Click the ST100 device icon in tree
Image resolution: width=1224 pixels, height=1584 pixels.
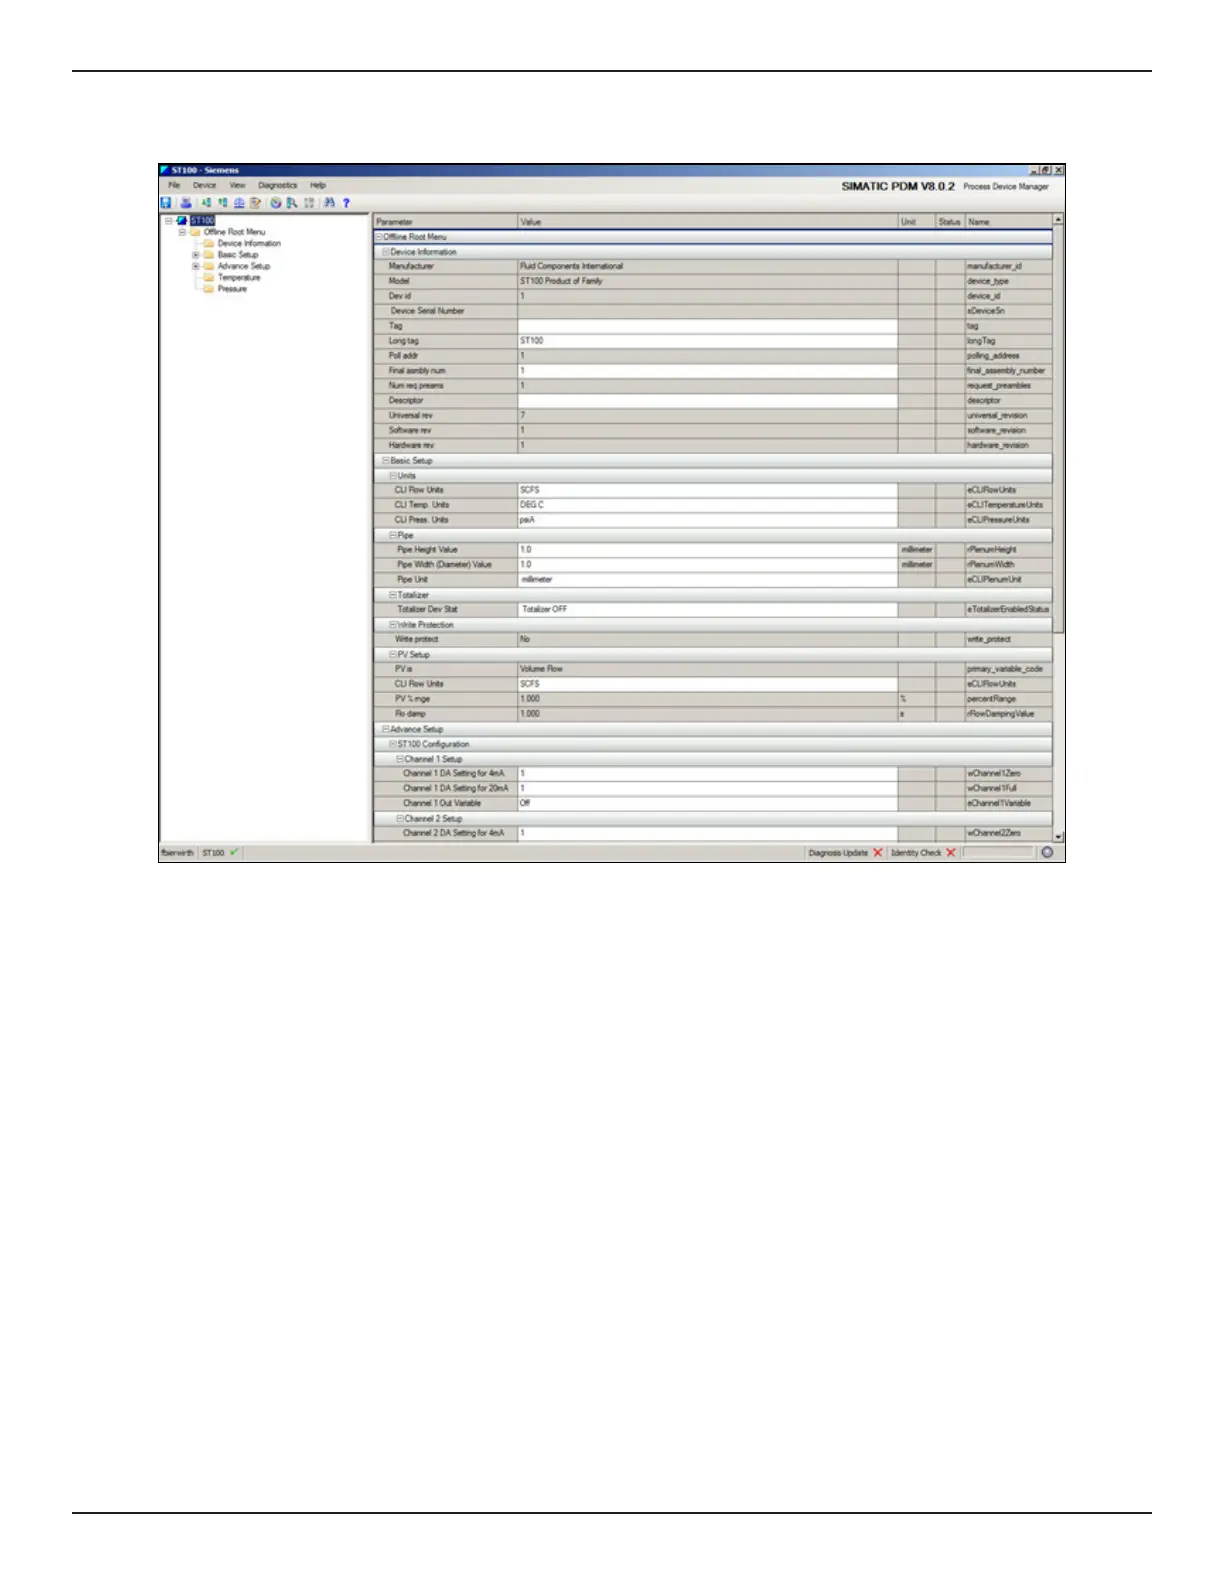point(182,220)
